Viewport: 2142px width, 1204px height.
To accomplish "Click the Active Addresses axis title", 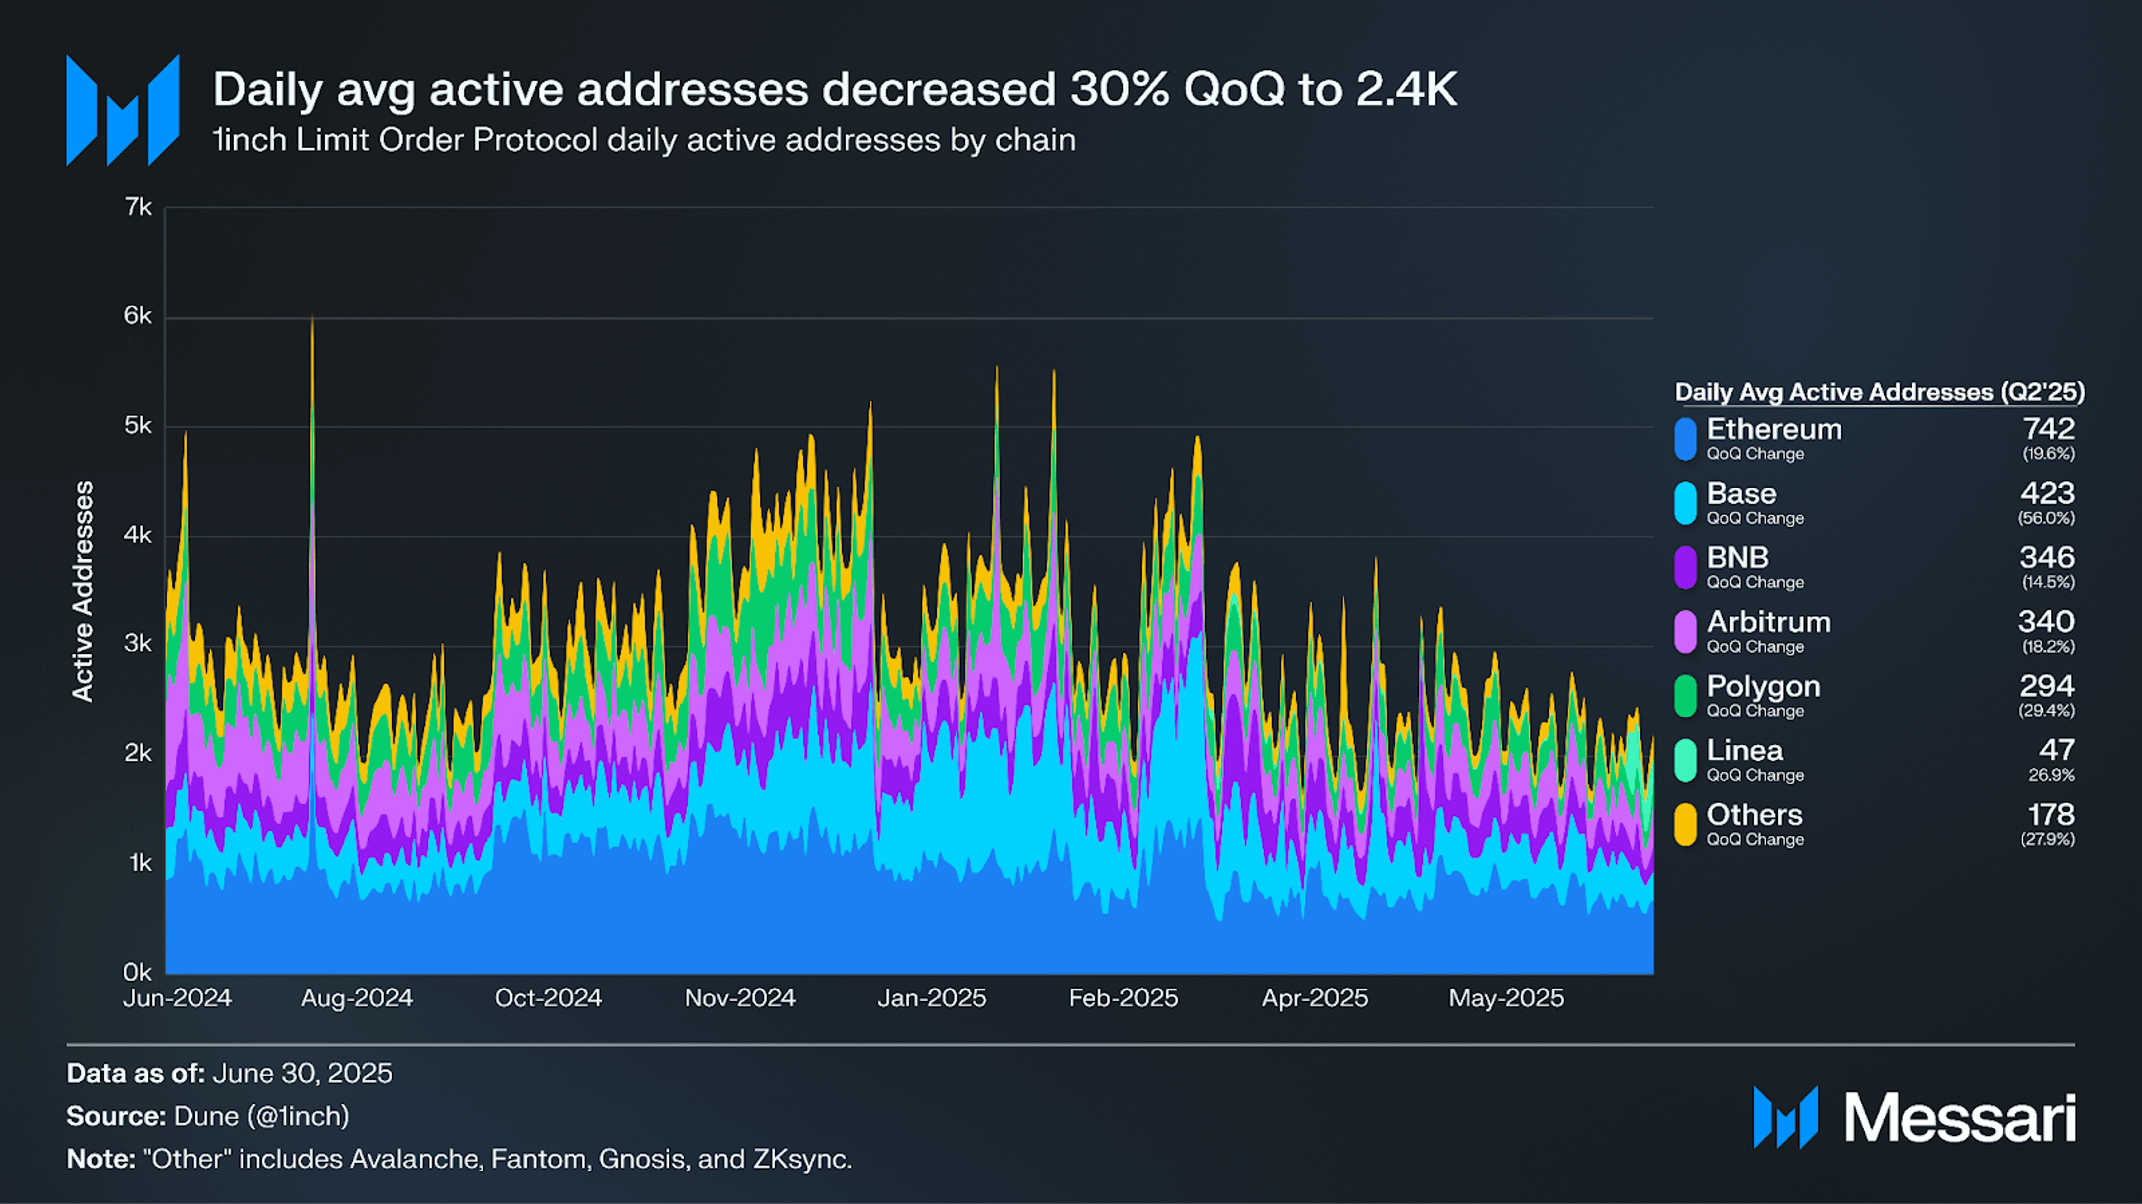I will [83, 591].
